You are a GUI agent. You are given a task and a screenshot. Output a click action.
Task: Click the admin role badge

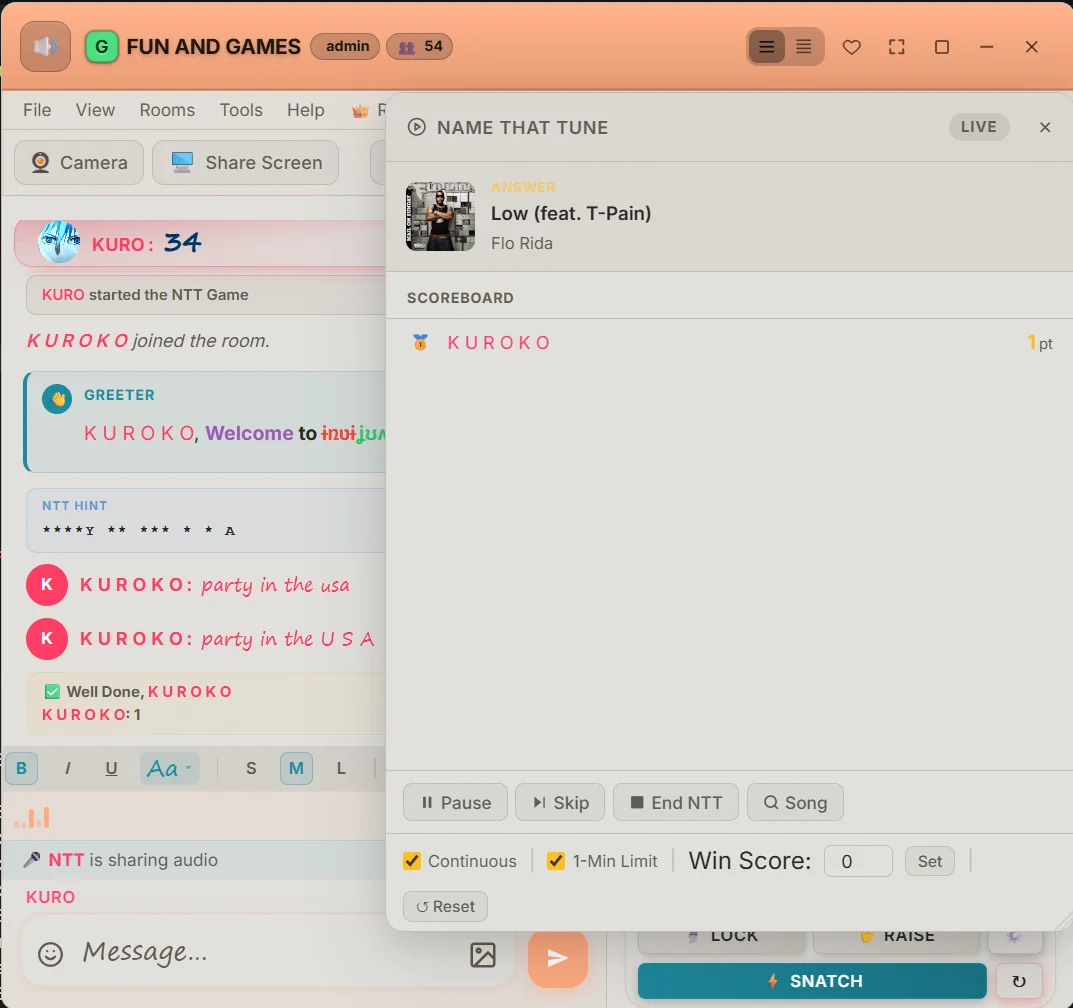click(x=345, y=47)
